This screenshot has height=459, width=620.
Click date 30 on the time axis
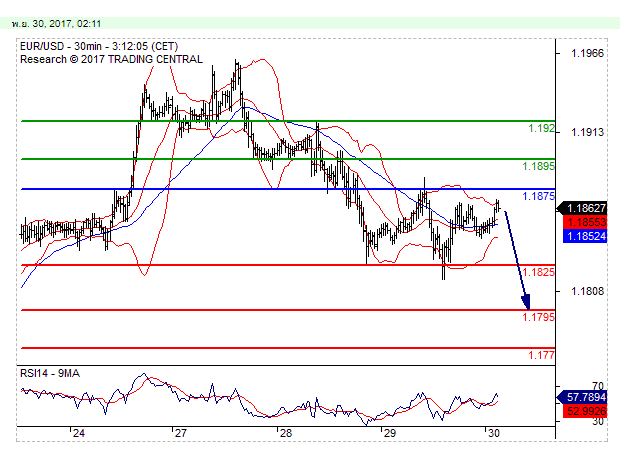493,433
